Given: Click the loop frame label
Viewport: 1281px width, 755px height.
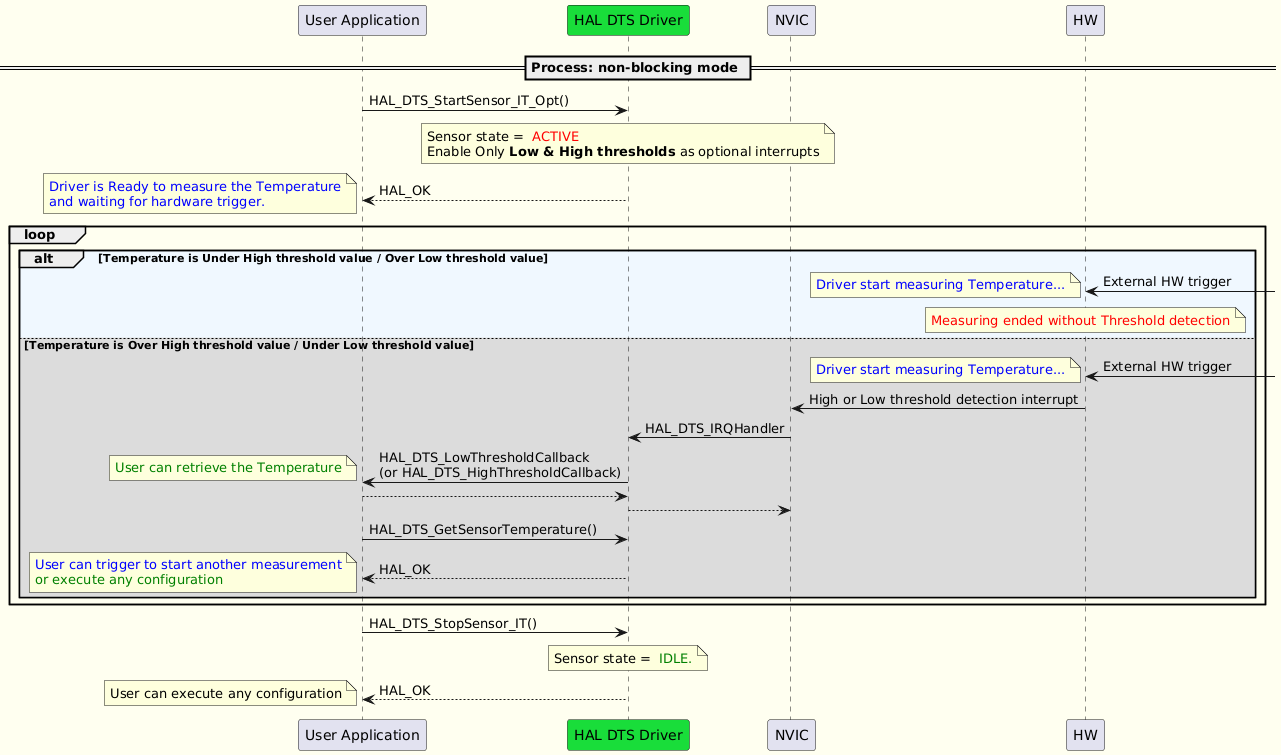Looking at the screenshot, I should point(47,234).
